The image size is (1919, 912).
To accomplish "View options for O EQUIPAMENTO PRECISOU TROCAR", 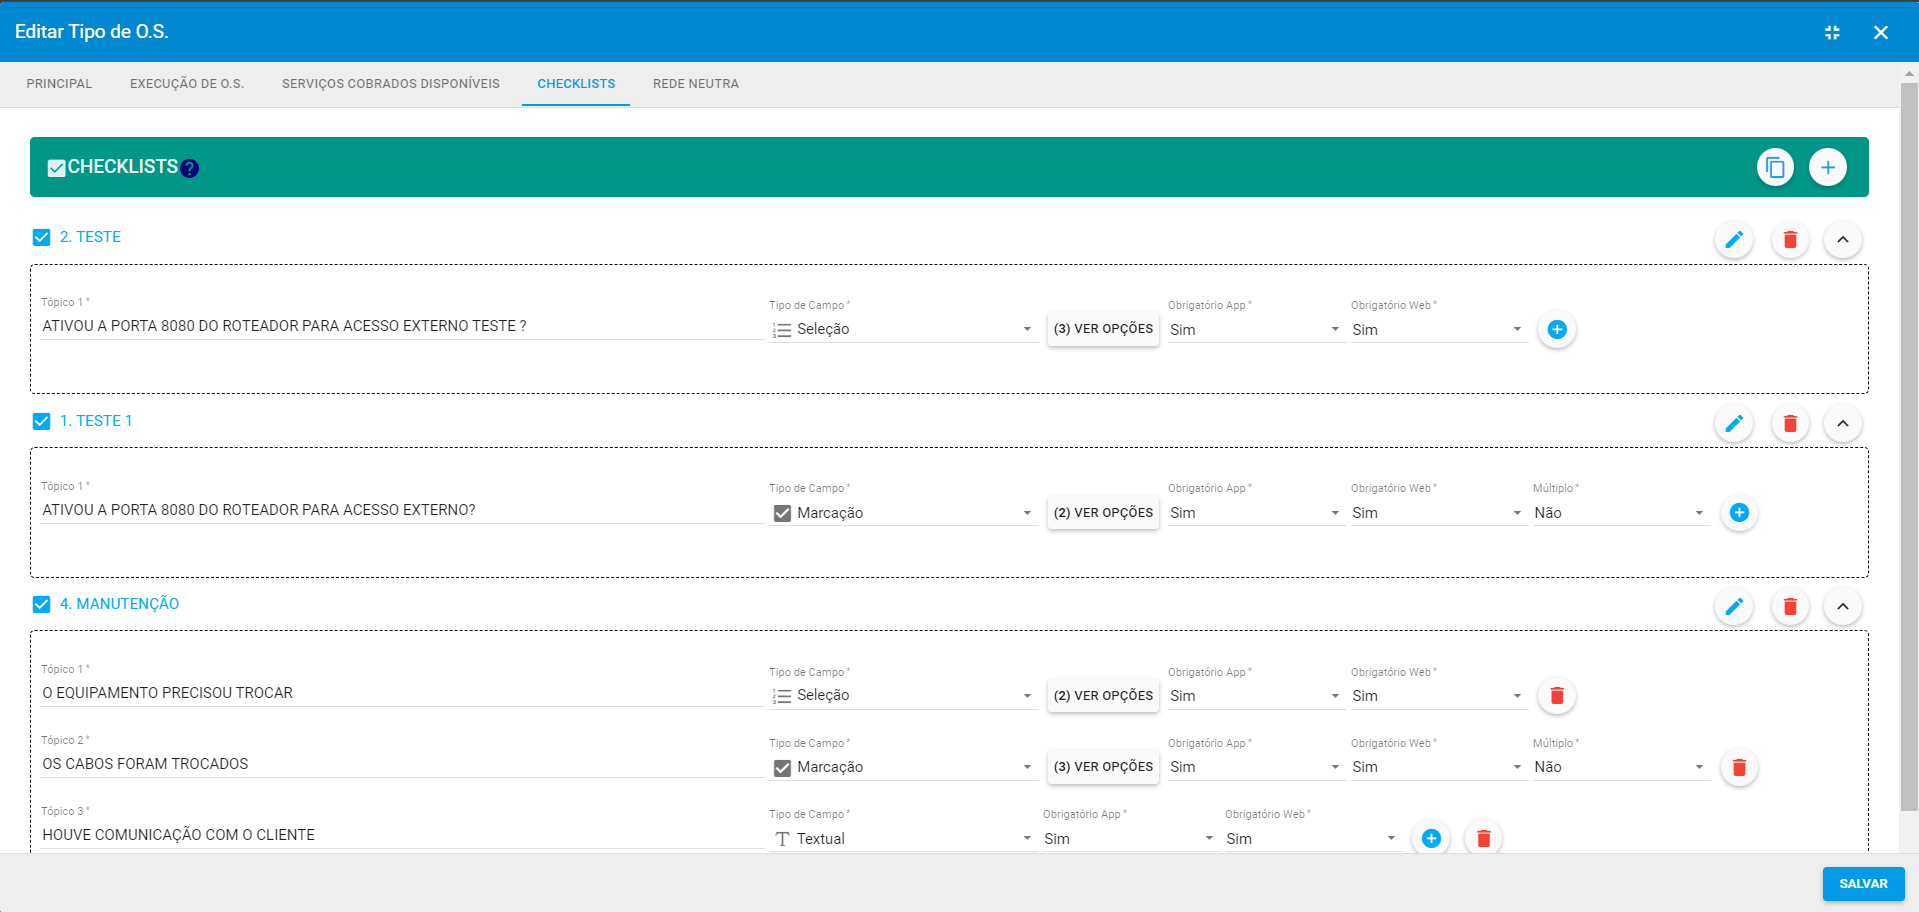I will [1103, 695].
